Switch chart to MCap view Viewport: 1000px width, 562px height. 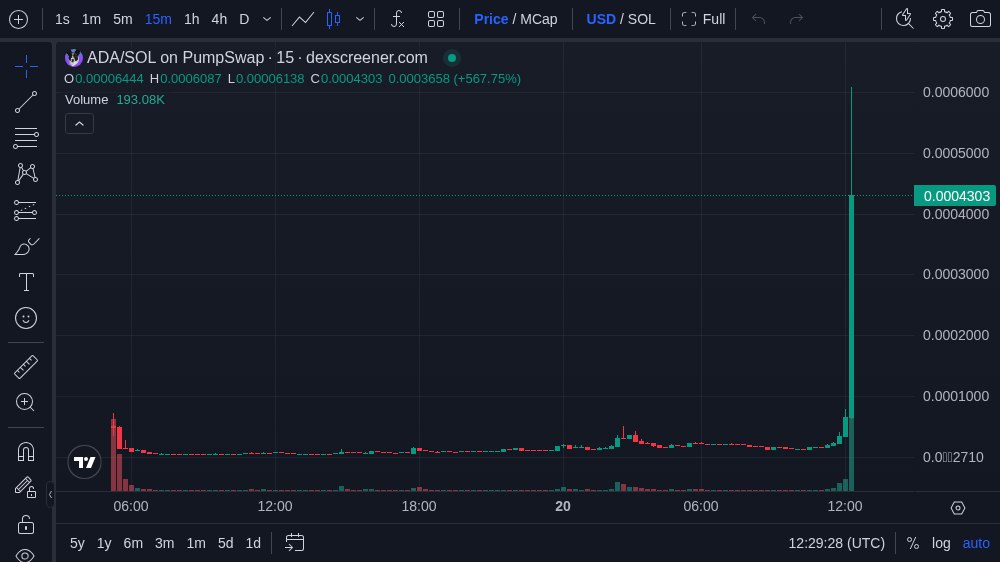(538, 19)
